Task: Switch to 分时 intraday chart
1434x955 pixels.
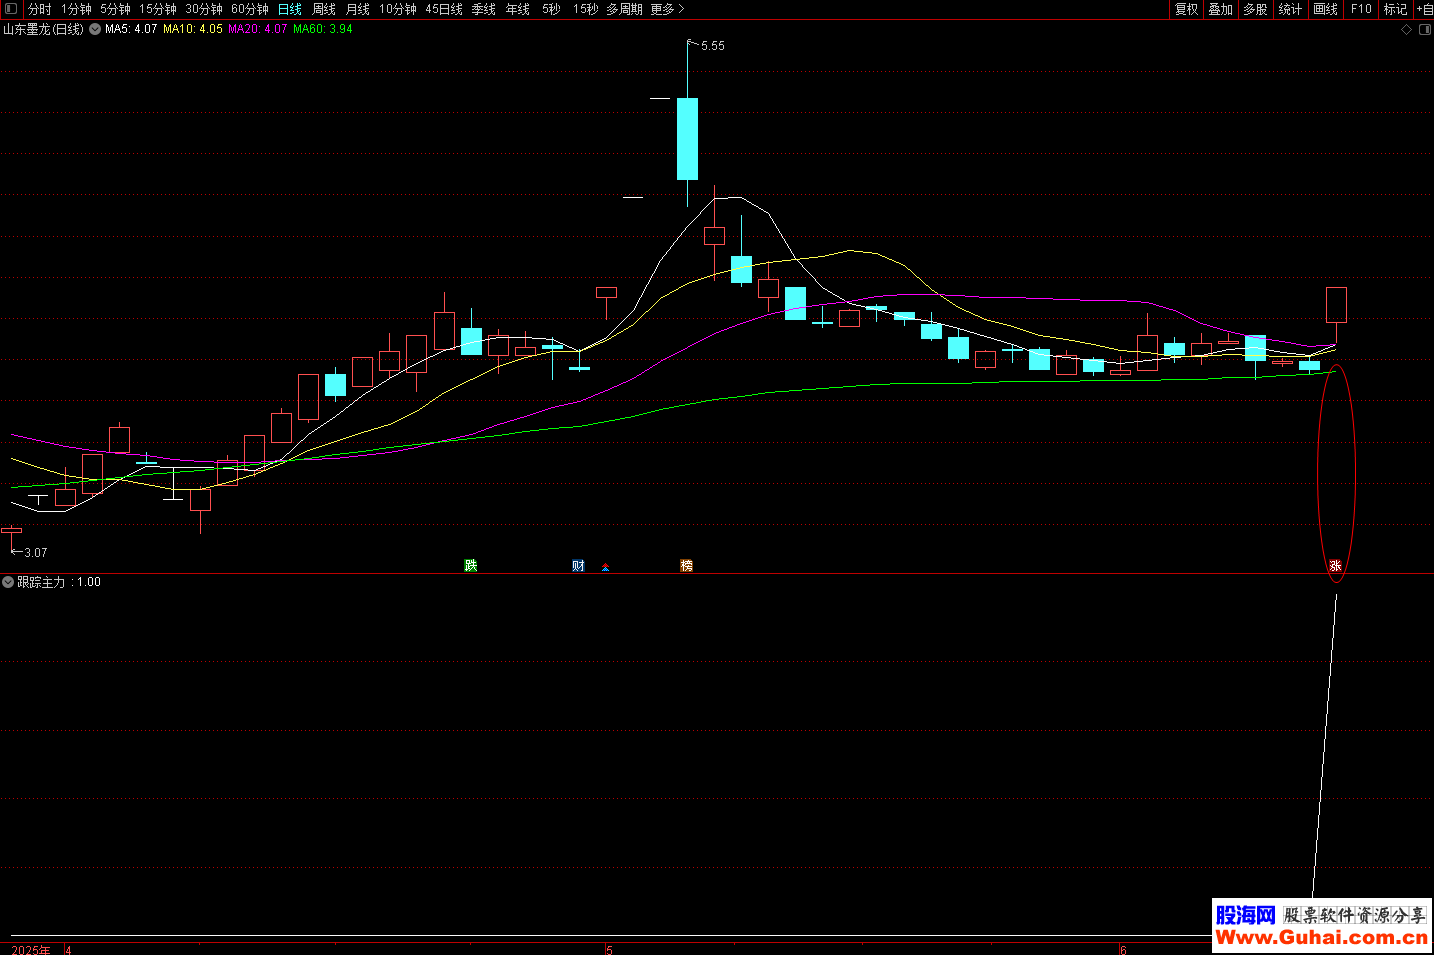Action: [40, 9]
